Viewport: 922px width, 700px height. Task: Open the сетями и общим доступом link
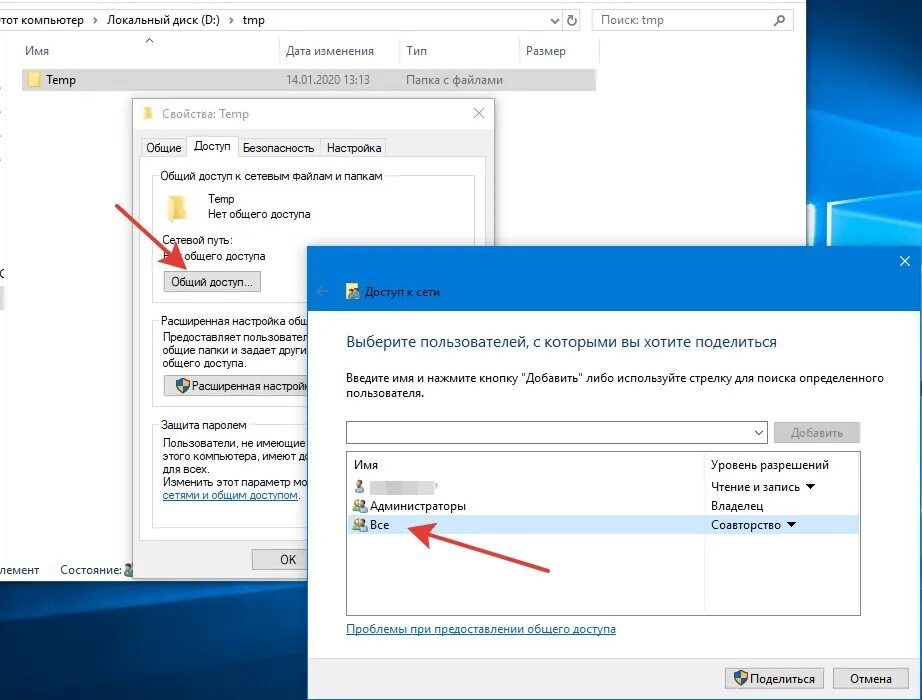click(x=230, y=495)
